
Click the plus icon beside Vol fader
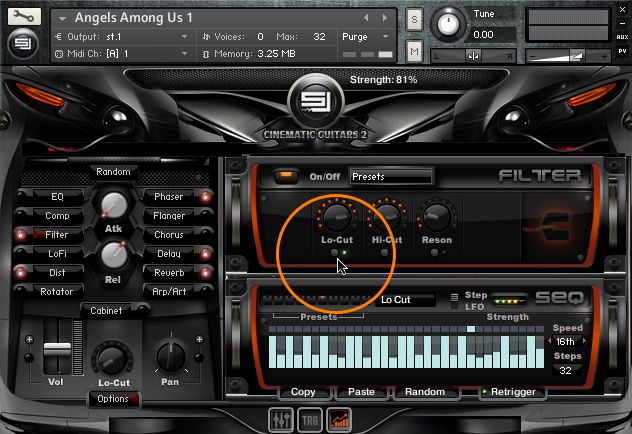pos(29,339)
